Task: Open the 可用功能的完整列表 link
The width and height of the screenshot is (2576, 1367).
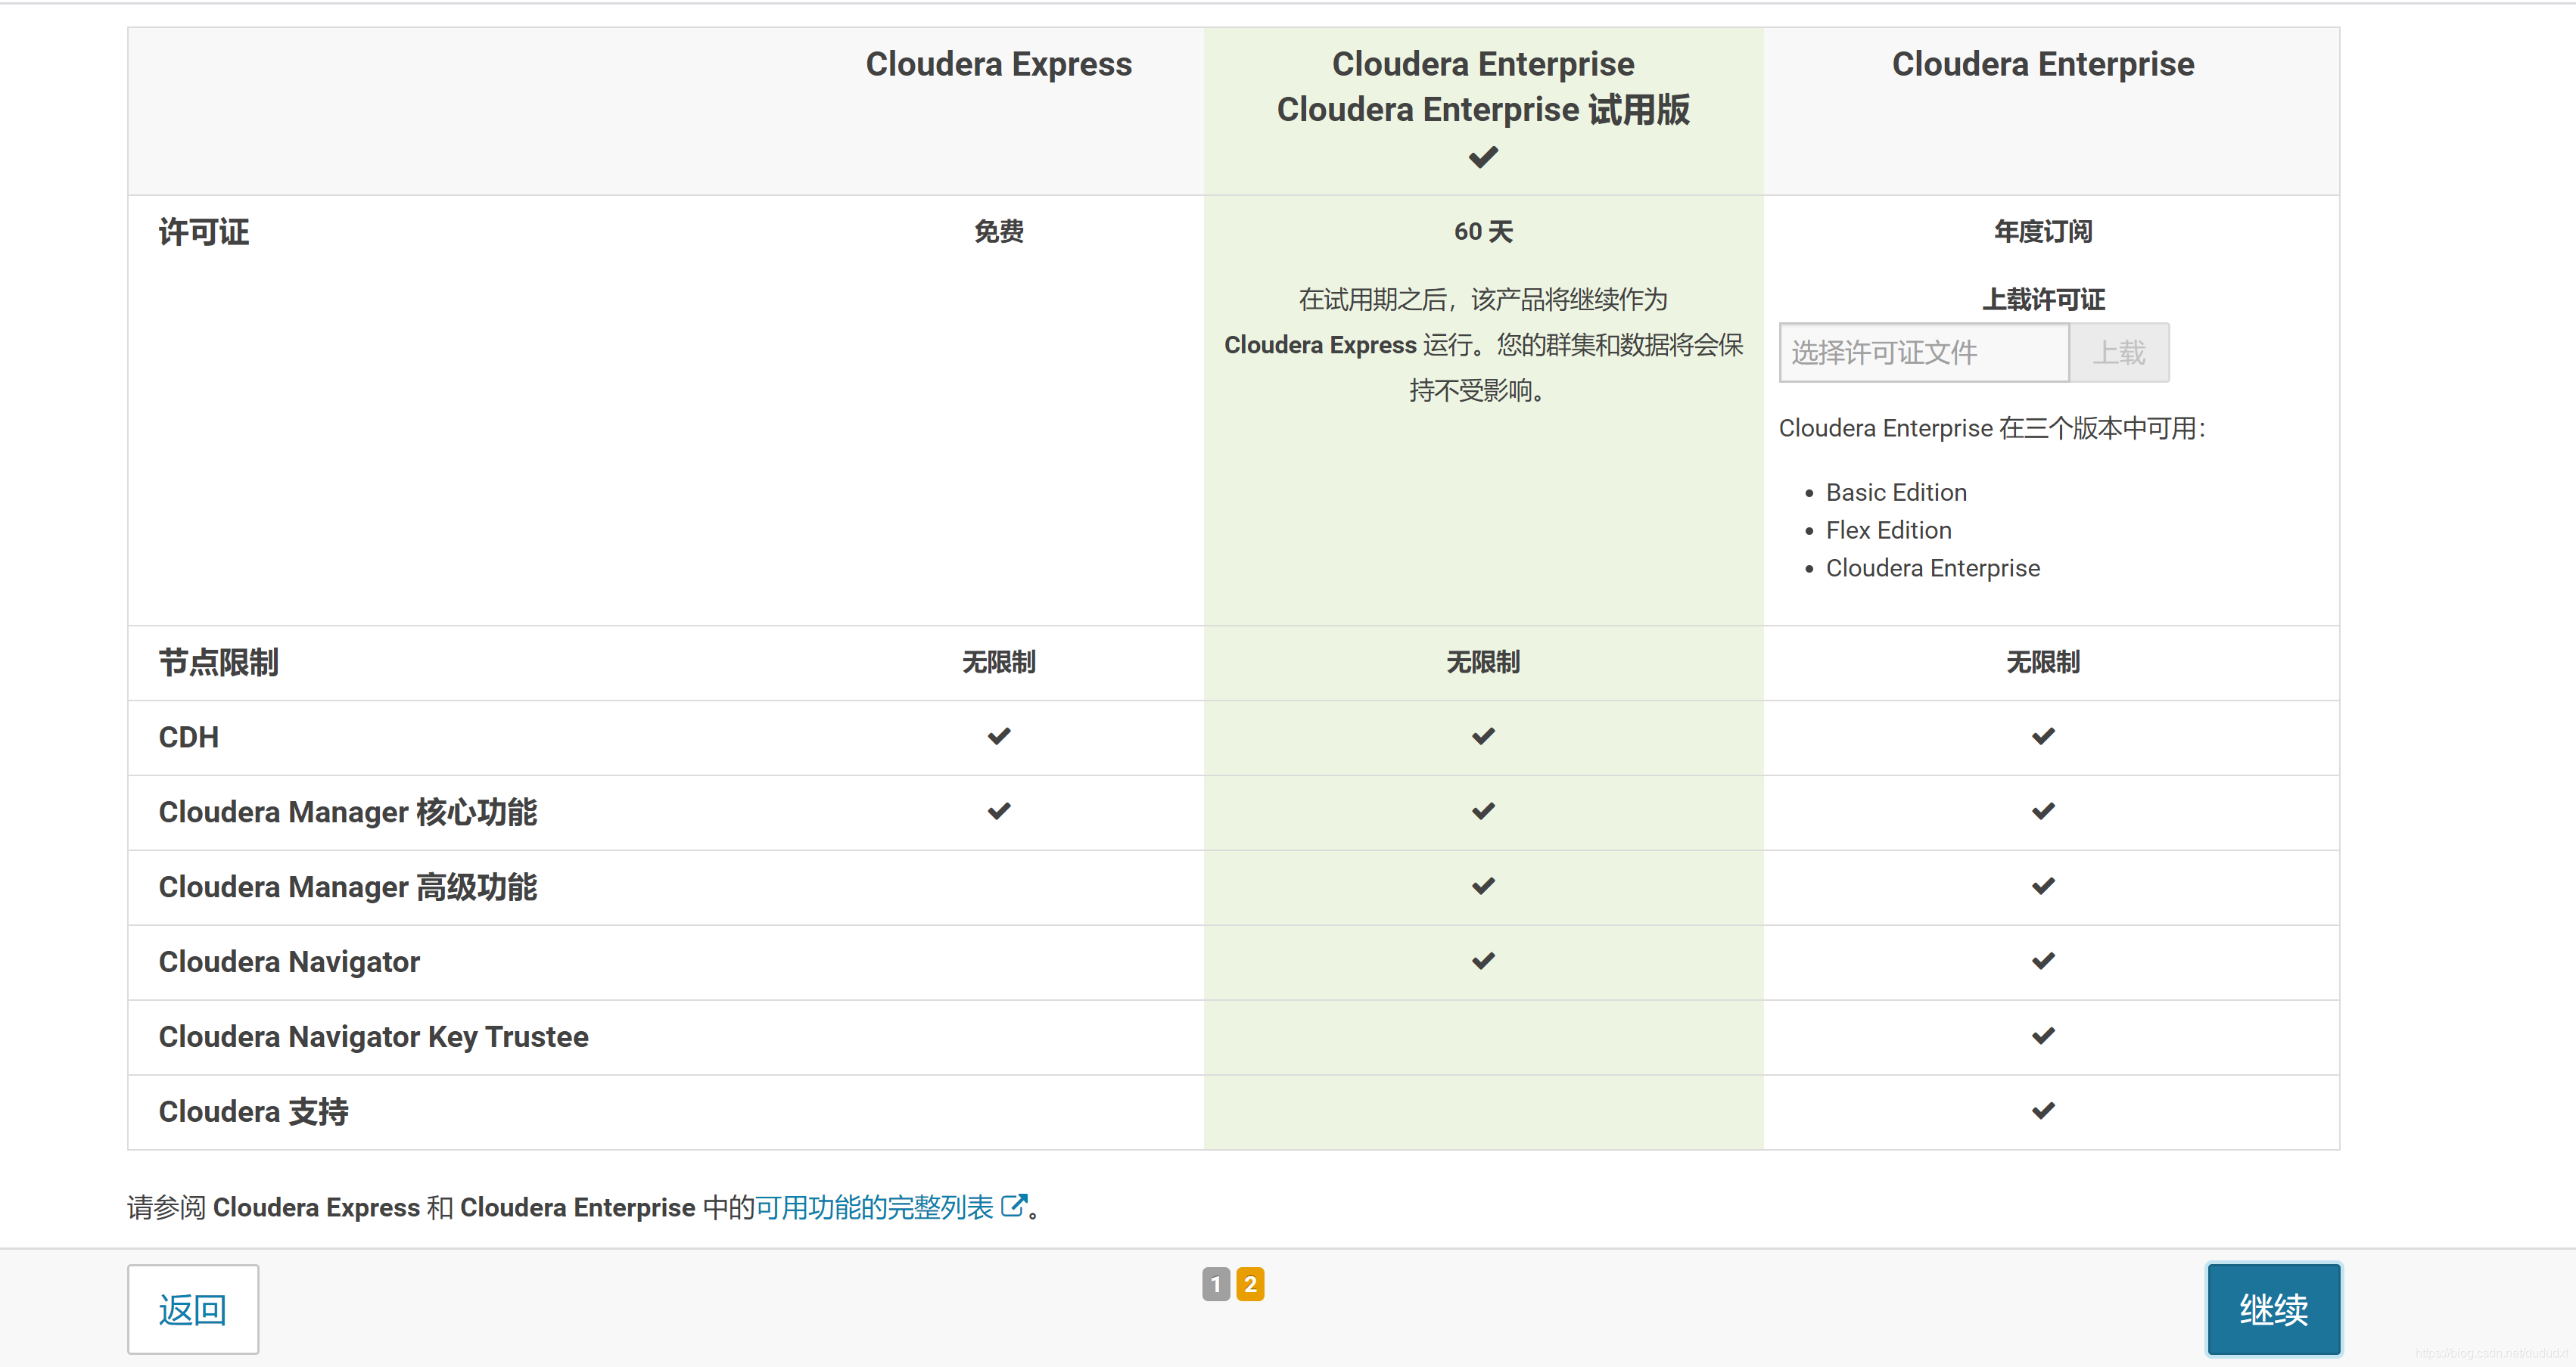Action: pos(874,1207)
